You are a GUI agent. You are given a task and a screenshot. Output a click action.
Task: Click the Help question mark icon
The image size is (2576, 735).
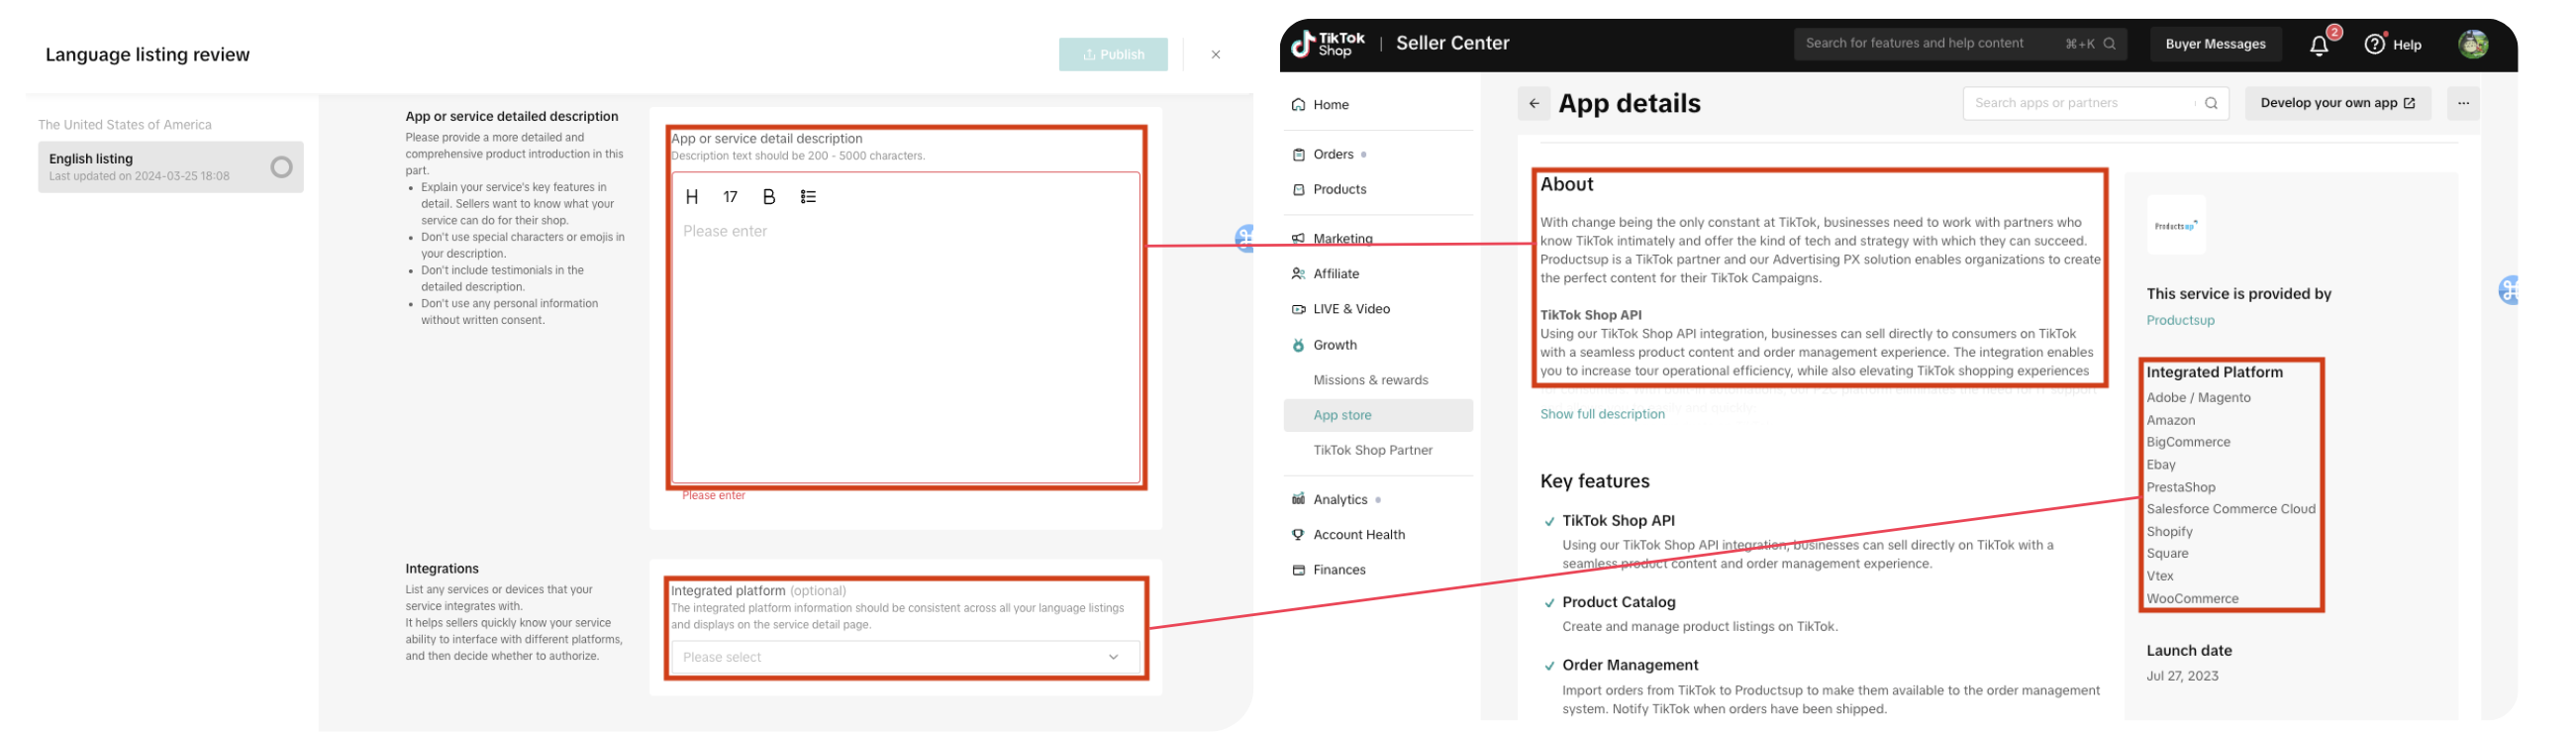pos(2374,44)
